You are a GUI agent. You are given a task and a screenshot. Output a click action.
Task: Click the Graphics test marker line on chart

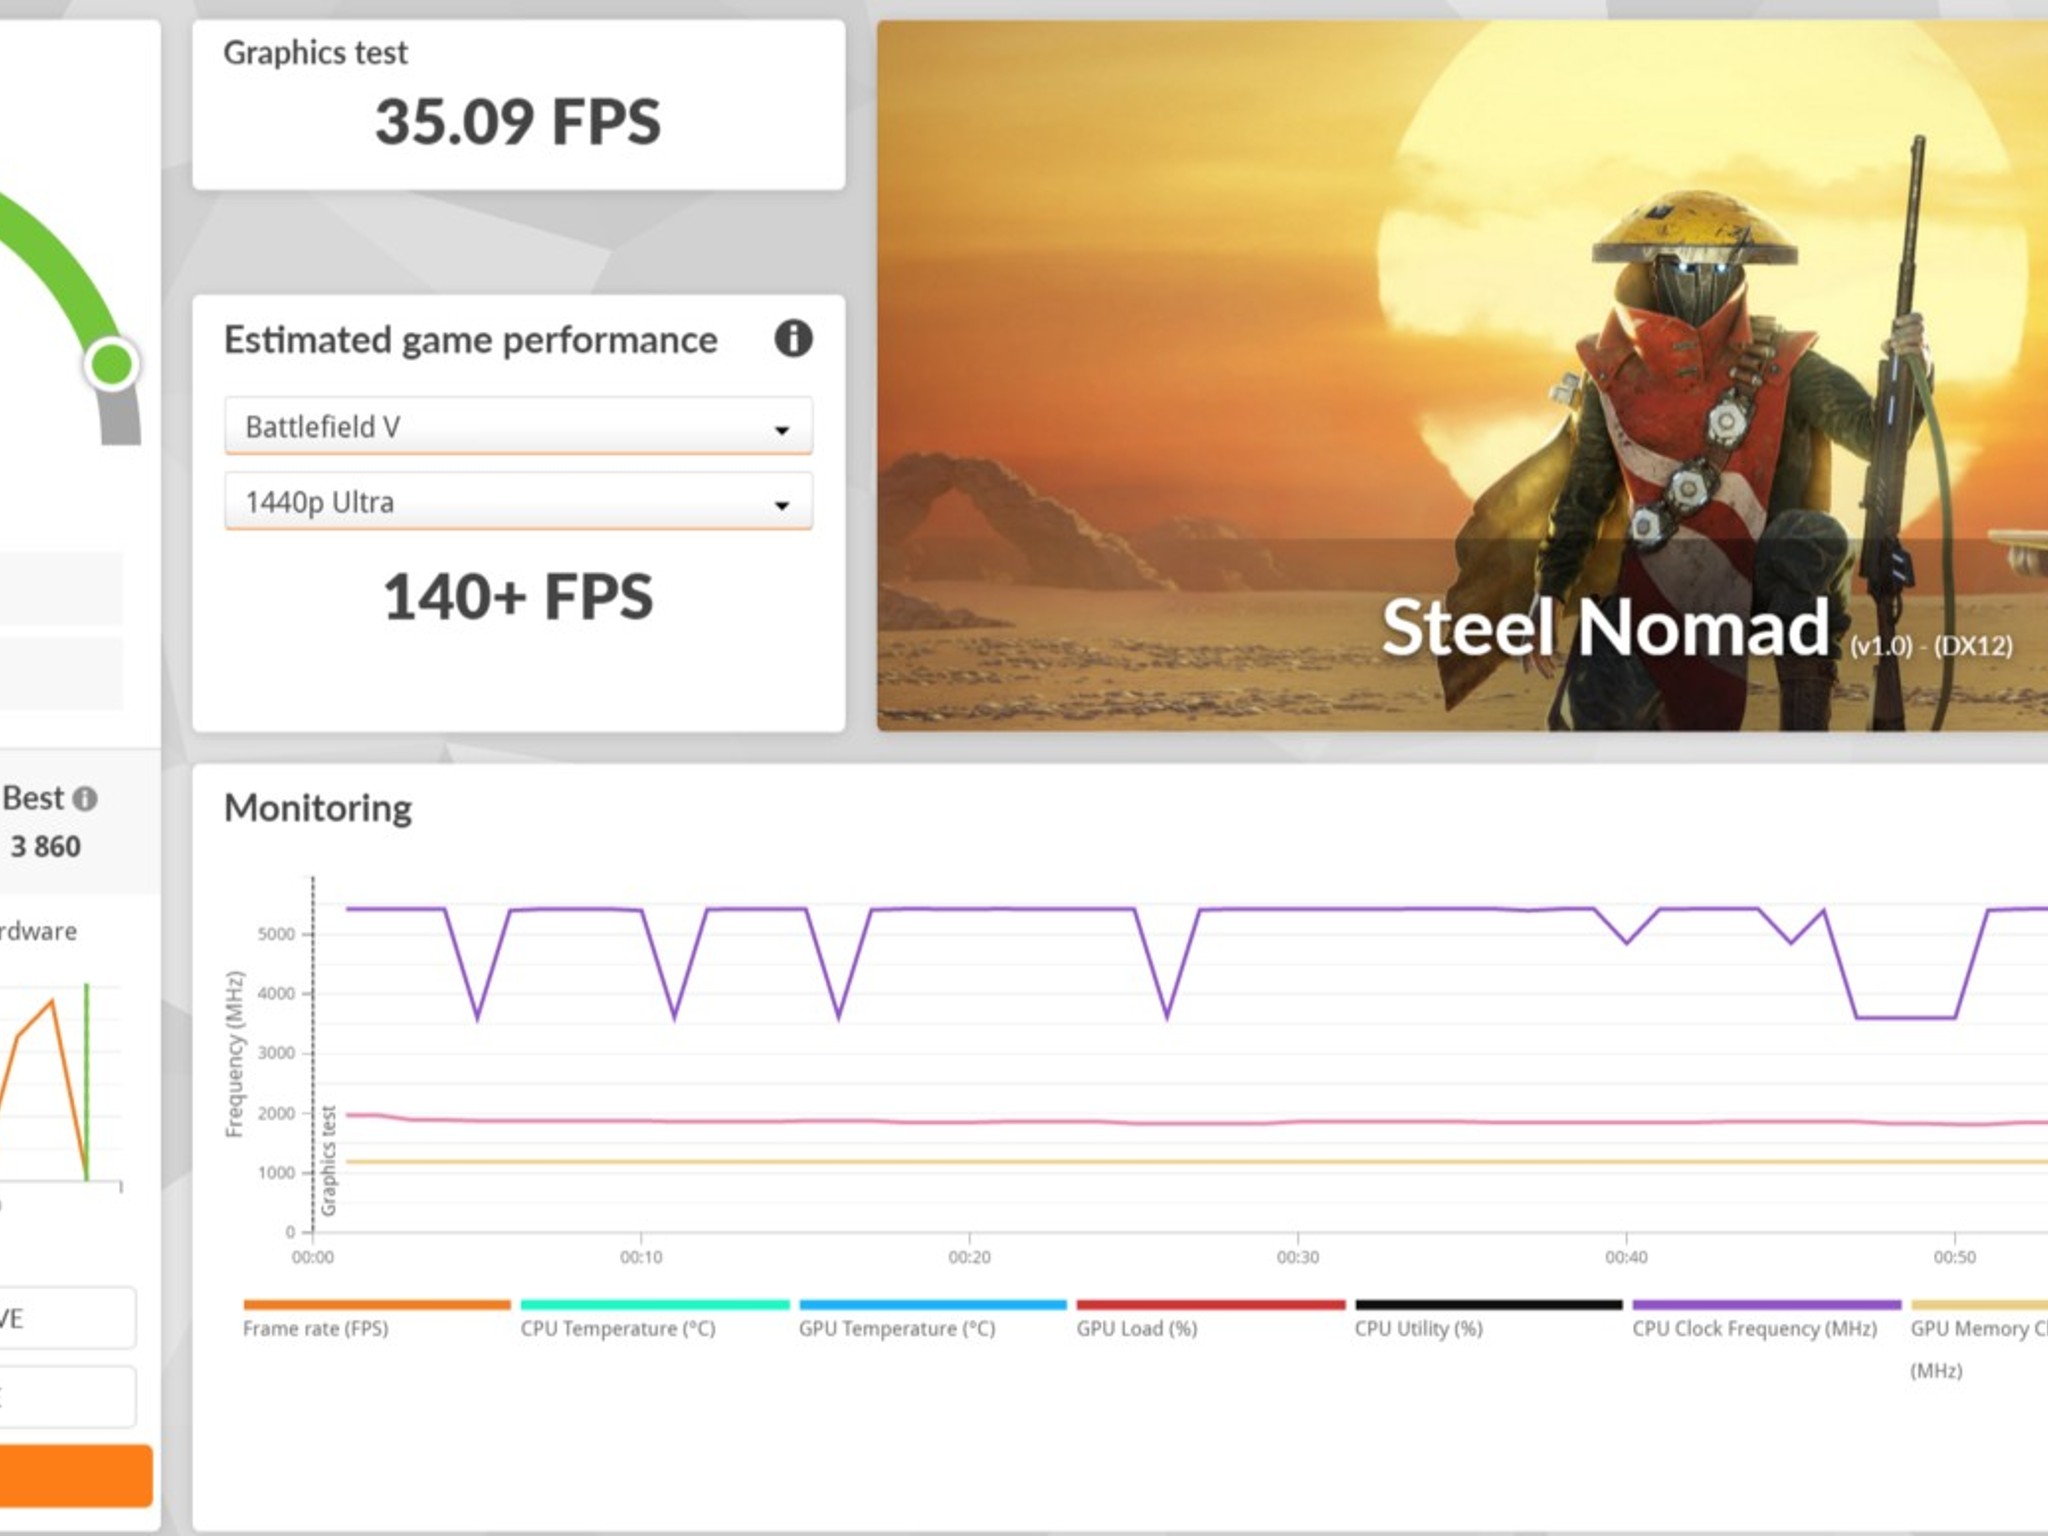(313, 1054)
